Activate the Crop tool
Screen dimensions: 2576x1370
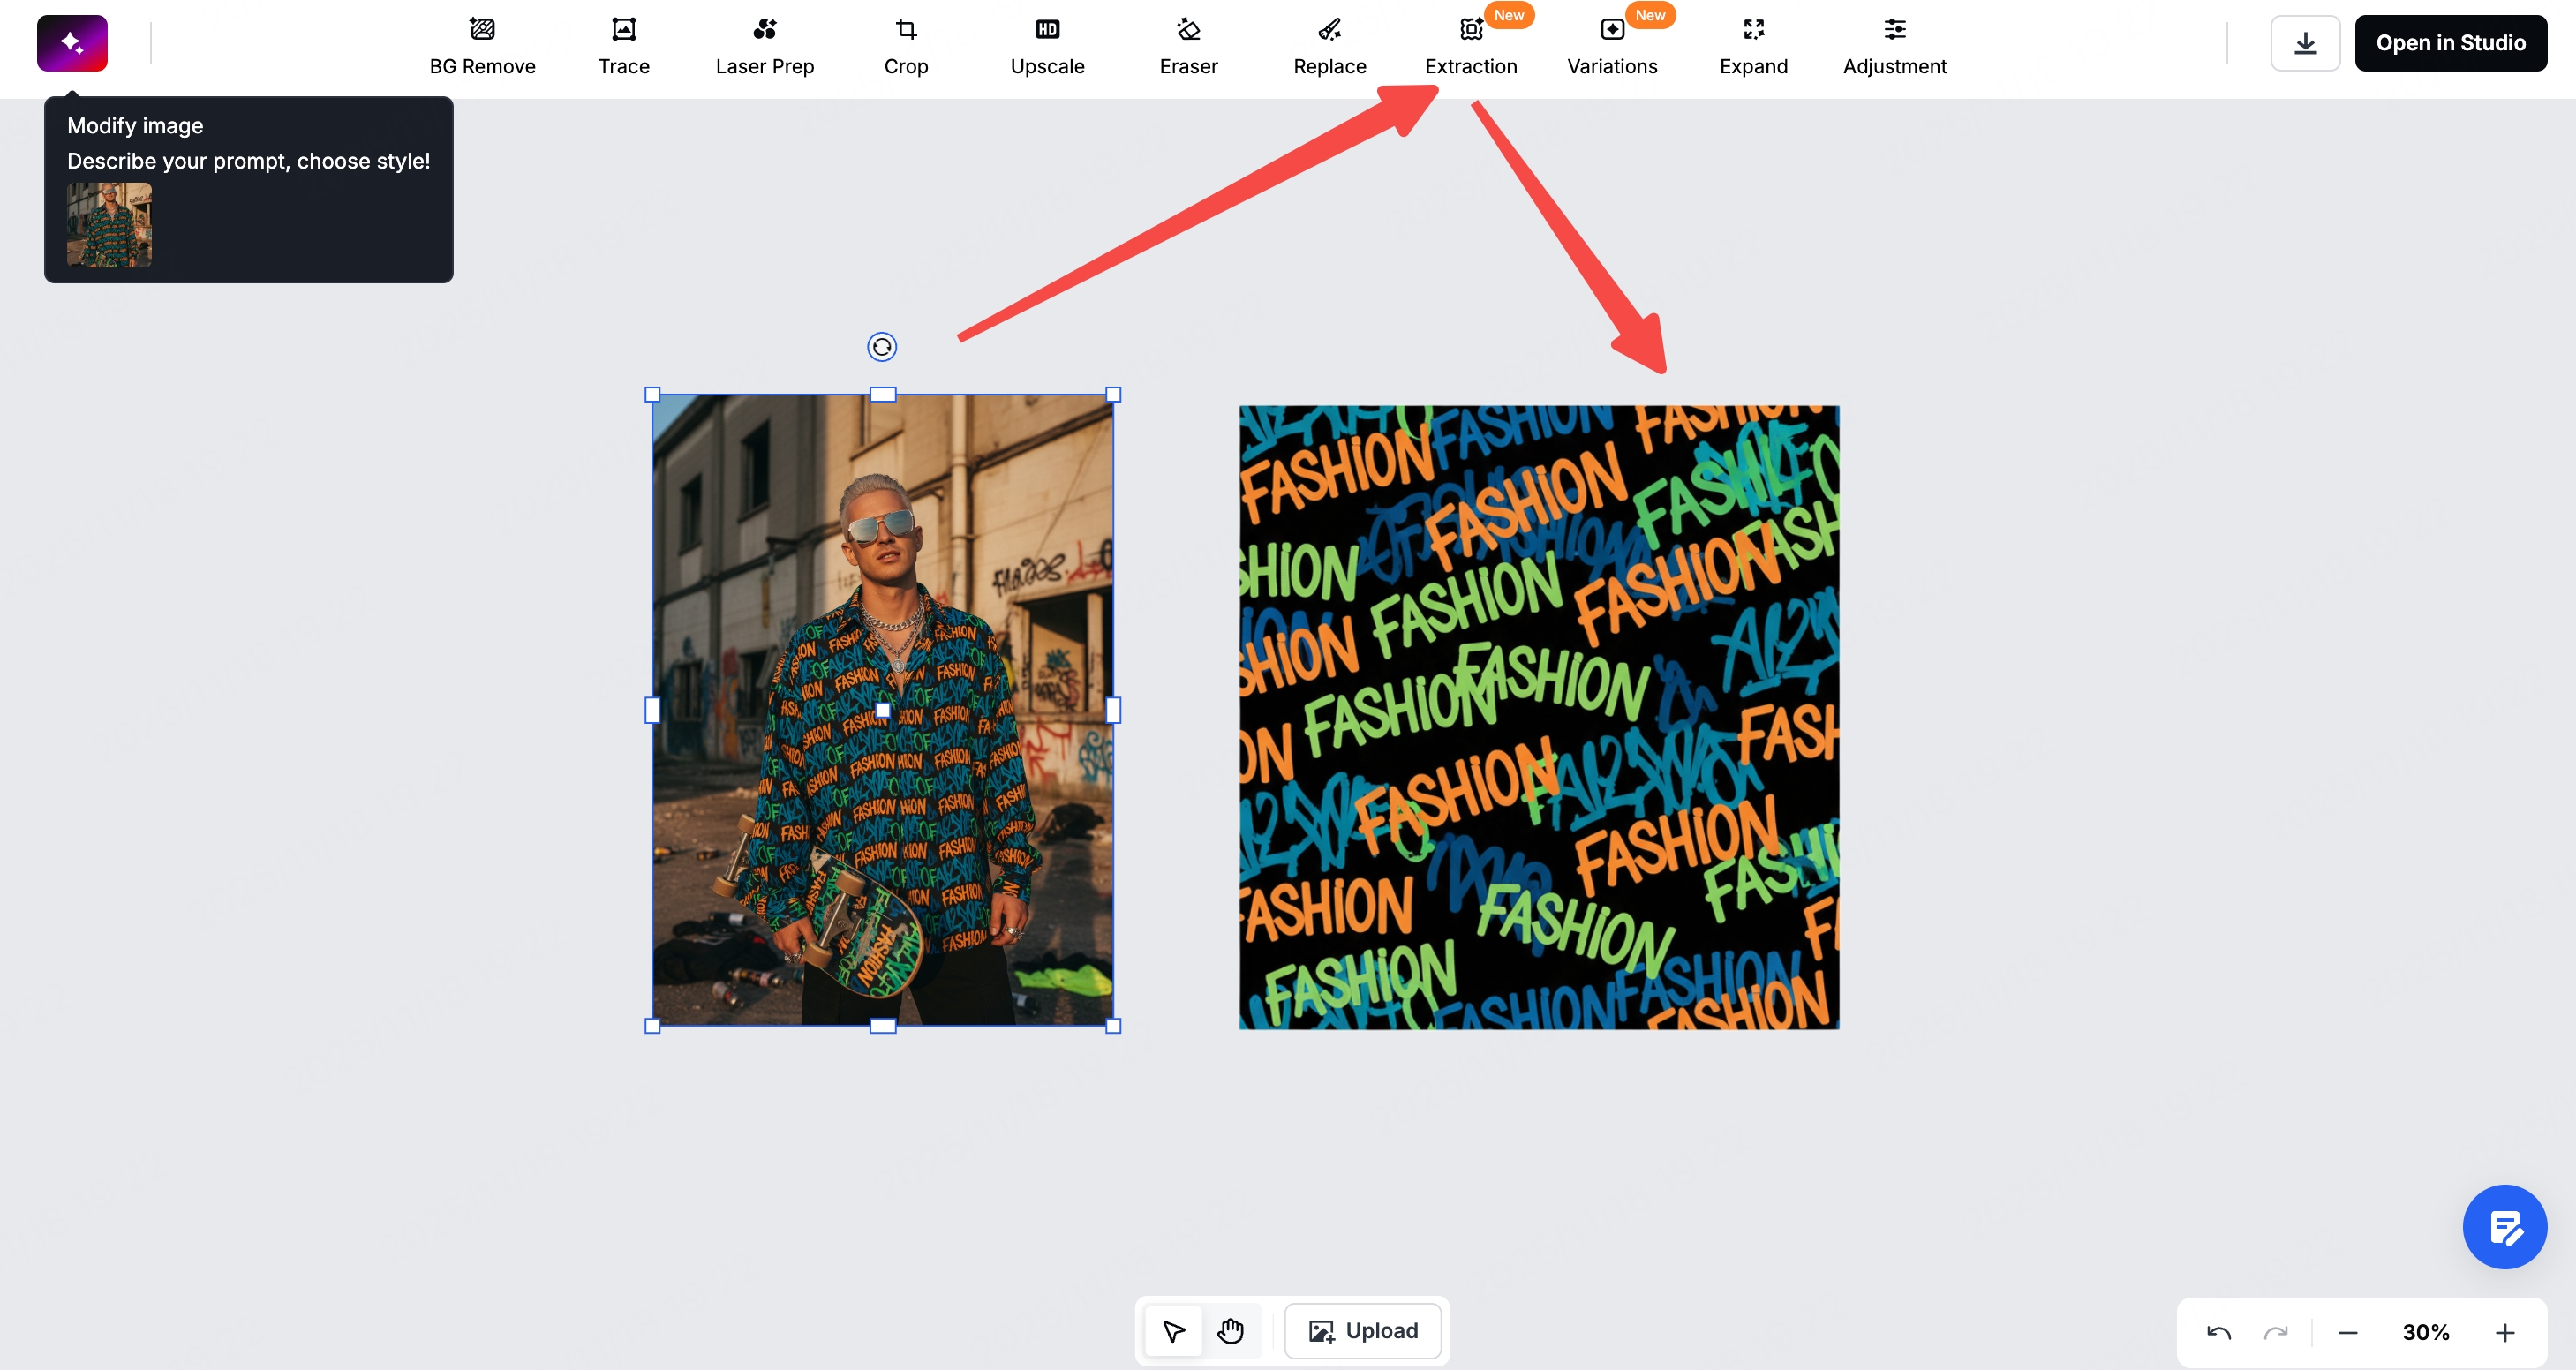[906, 47]
